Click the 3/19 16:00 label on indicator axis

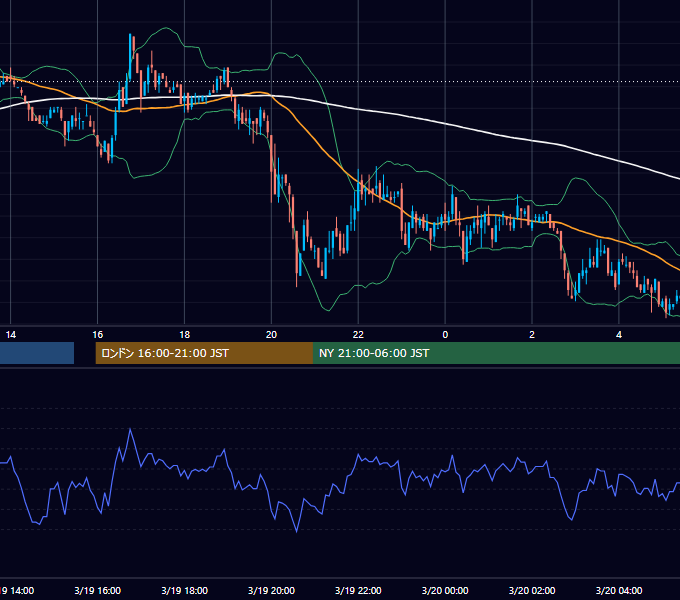[x=98, y=590]
